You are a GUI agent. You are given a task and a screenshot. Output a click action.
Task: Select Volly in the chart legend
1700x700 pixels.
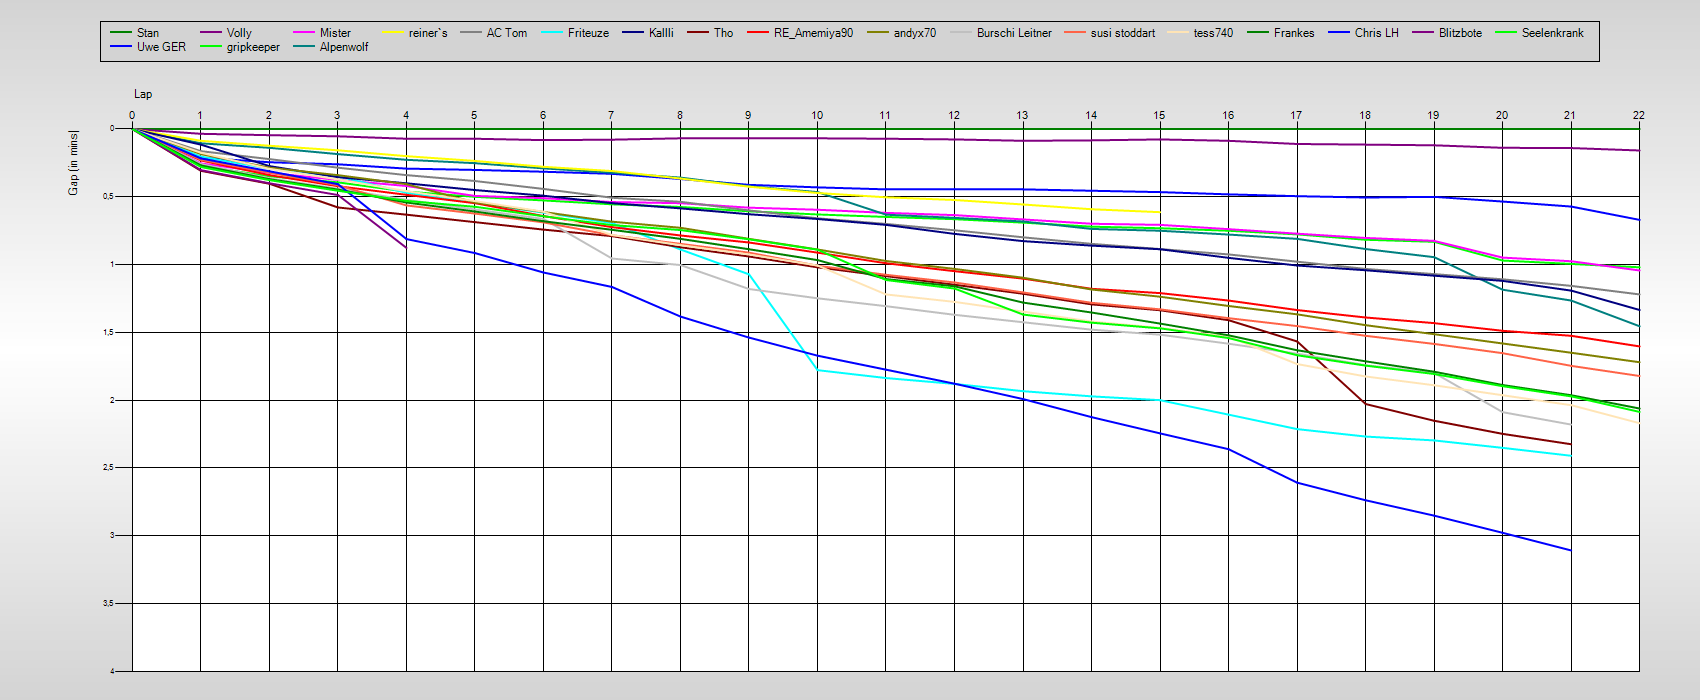point(238,33)
